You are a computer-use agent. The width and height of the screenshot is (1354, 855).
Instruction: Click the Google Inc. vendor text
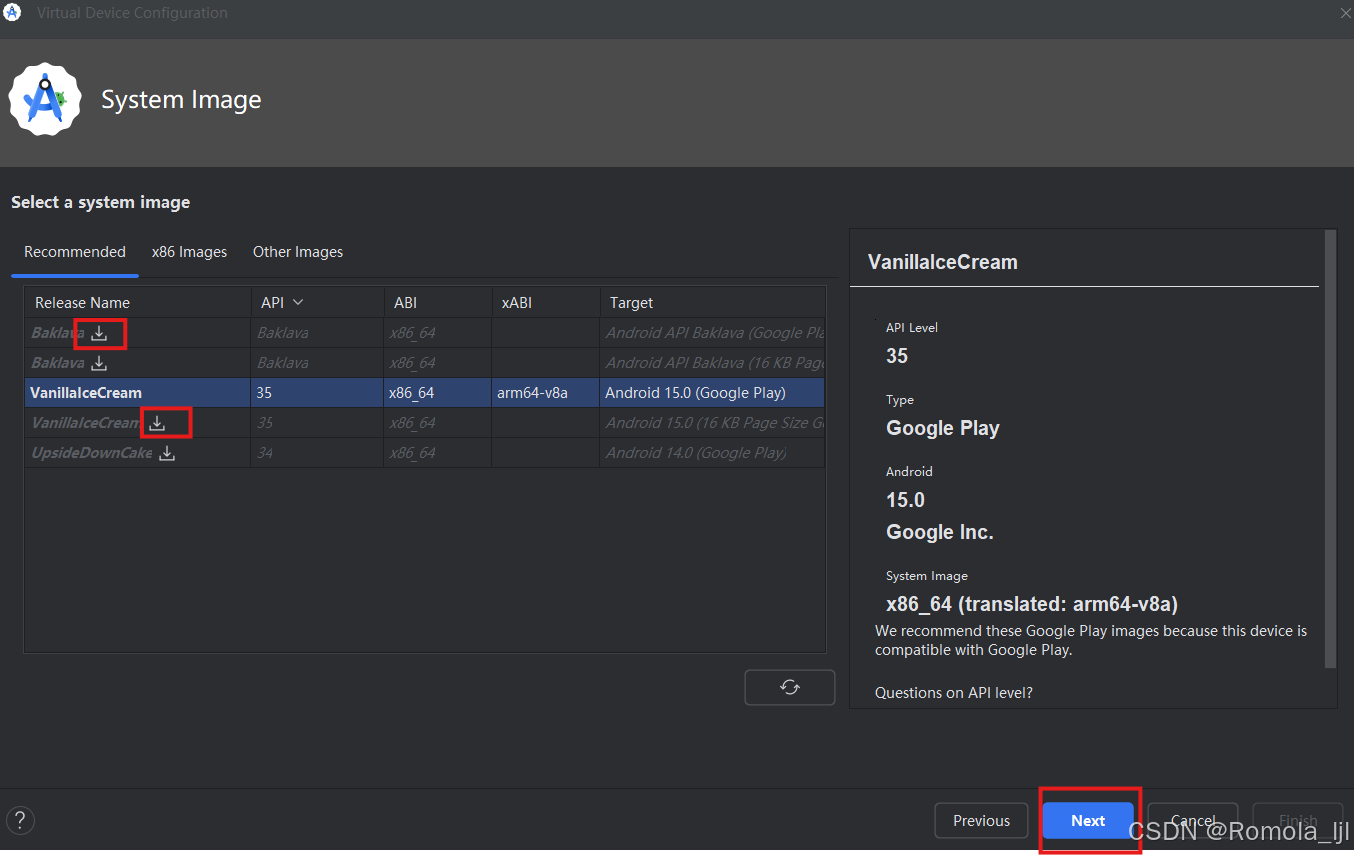click(x=940, y=532)
